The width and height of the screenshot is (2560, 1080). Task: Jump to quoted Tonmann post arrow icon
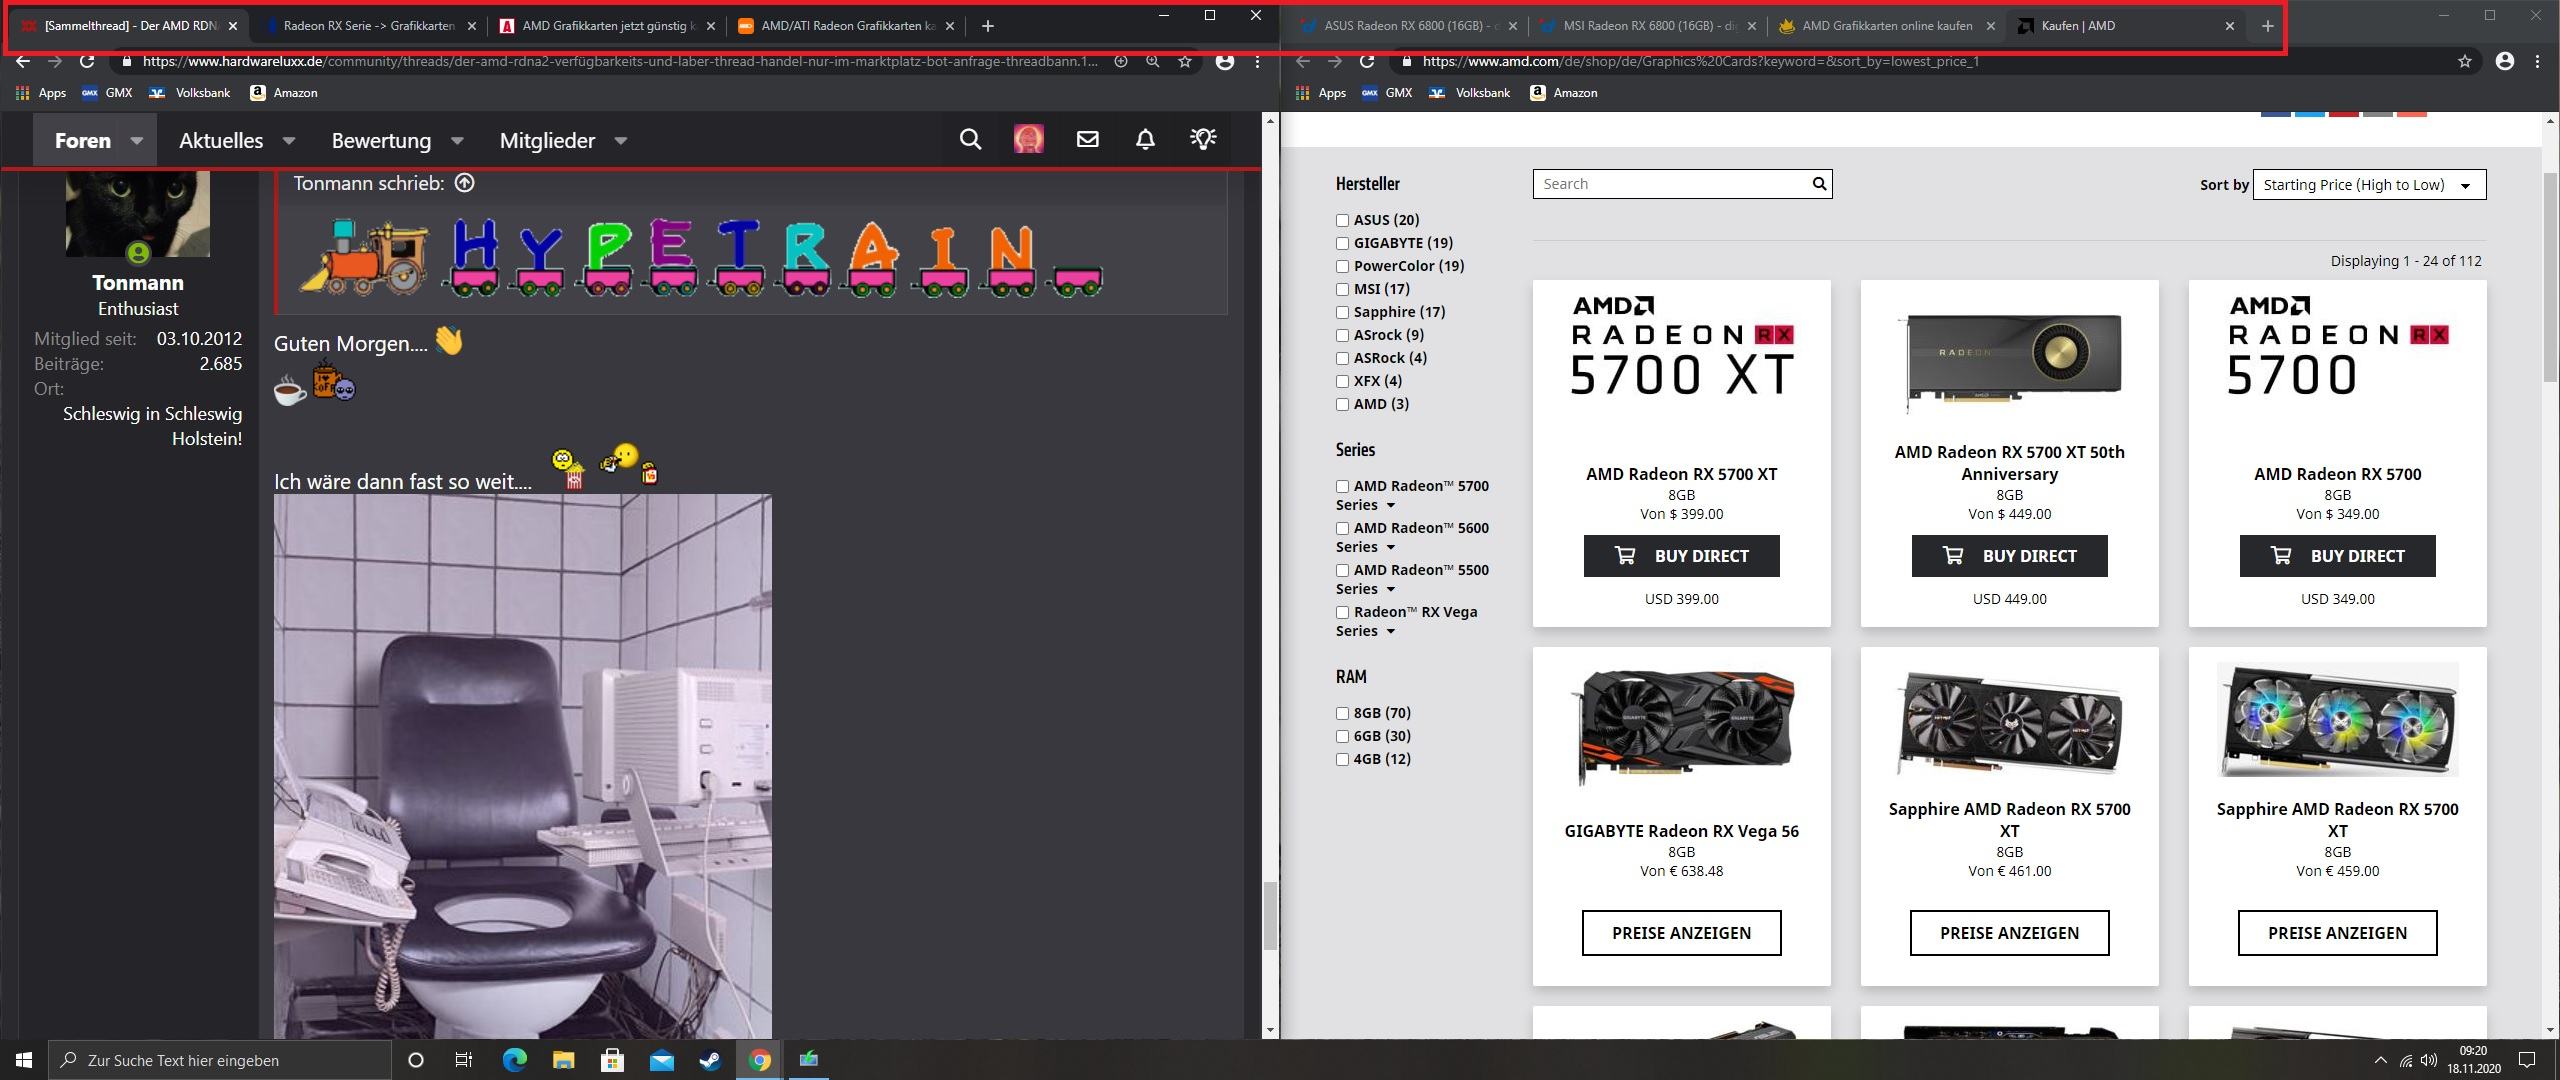coord(464,183)
